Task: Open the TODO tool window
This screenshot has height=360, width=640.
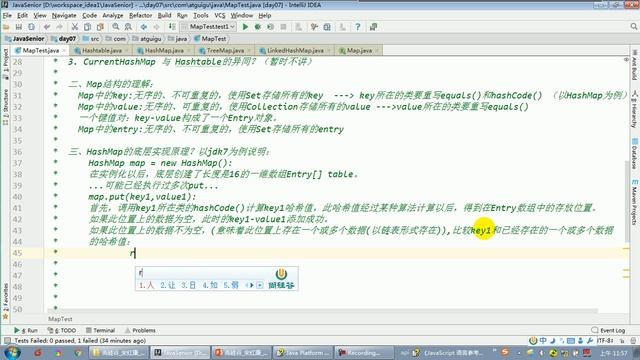Action: [x=62, y=330]
